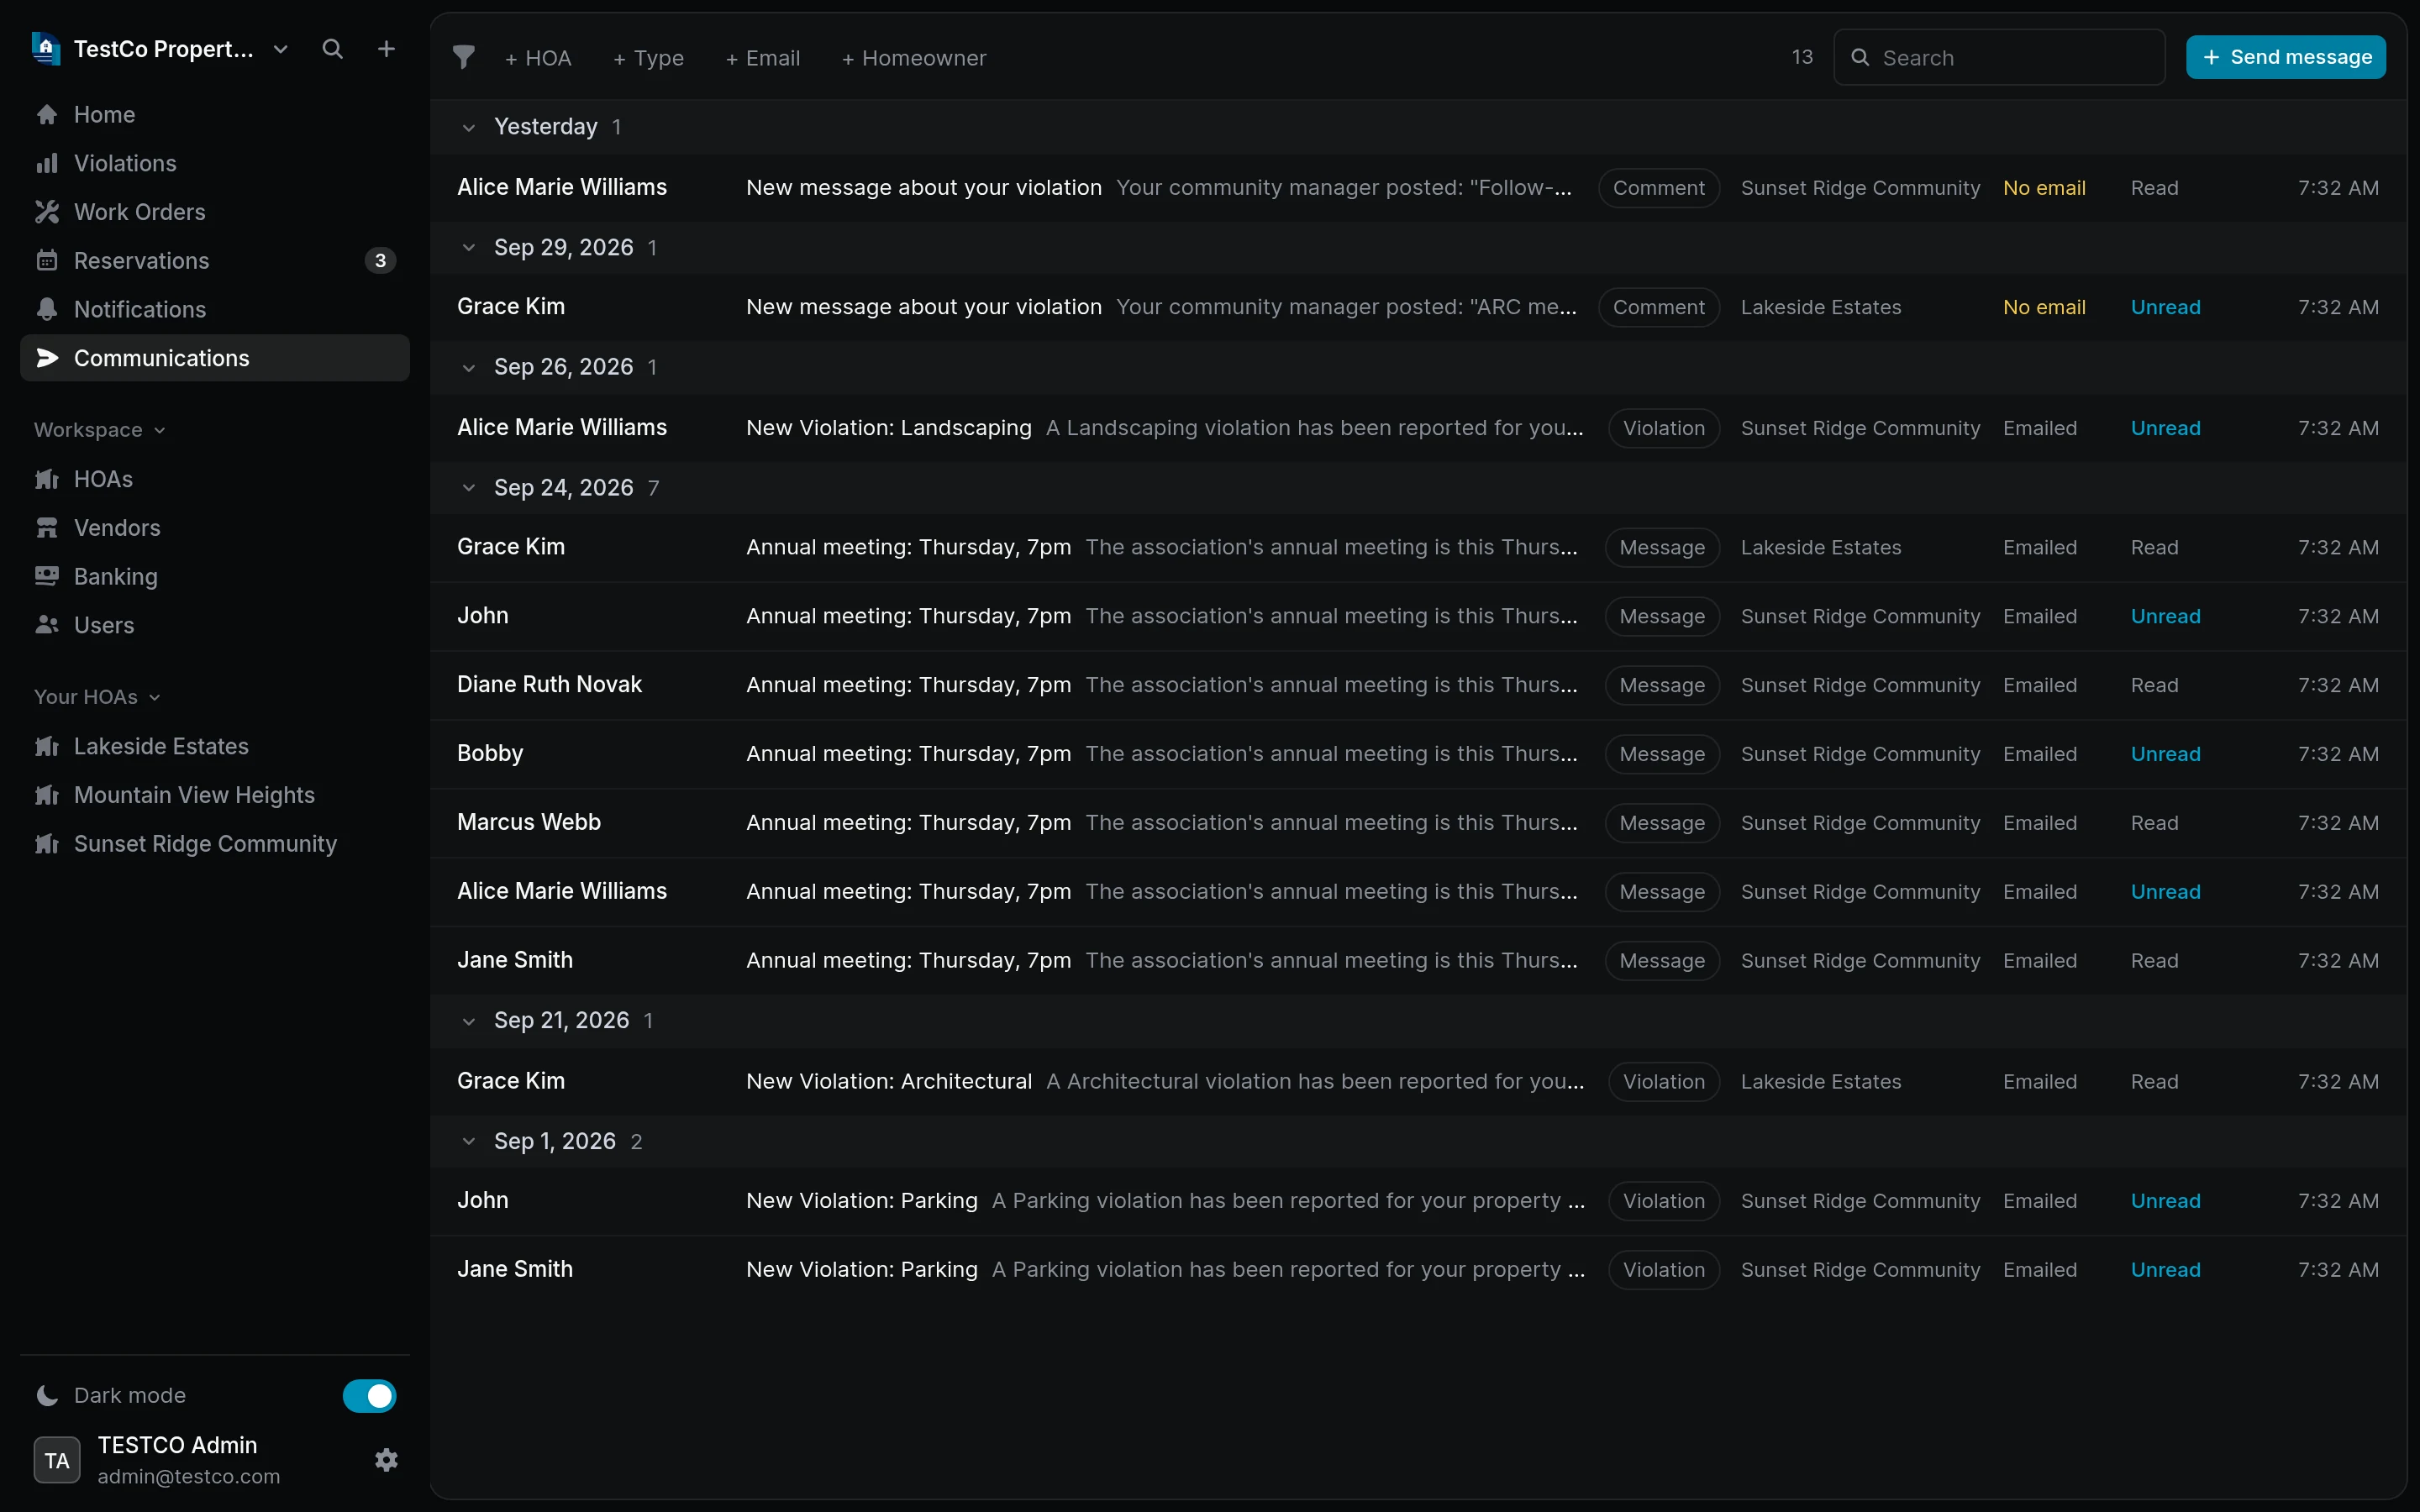
Task: Click the Violations bar chart icon
Action: pyautogui.click(x=47, y=163)
